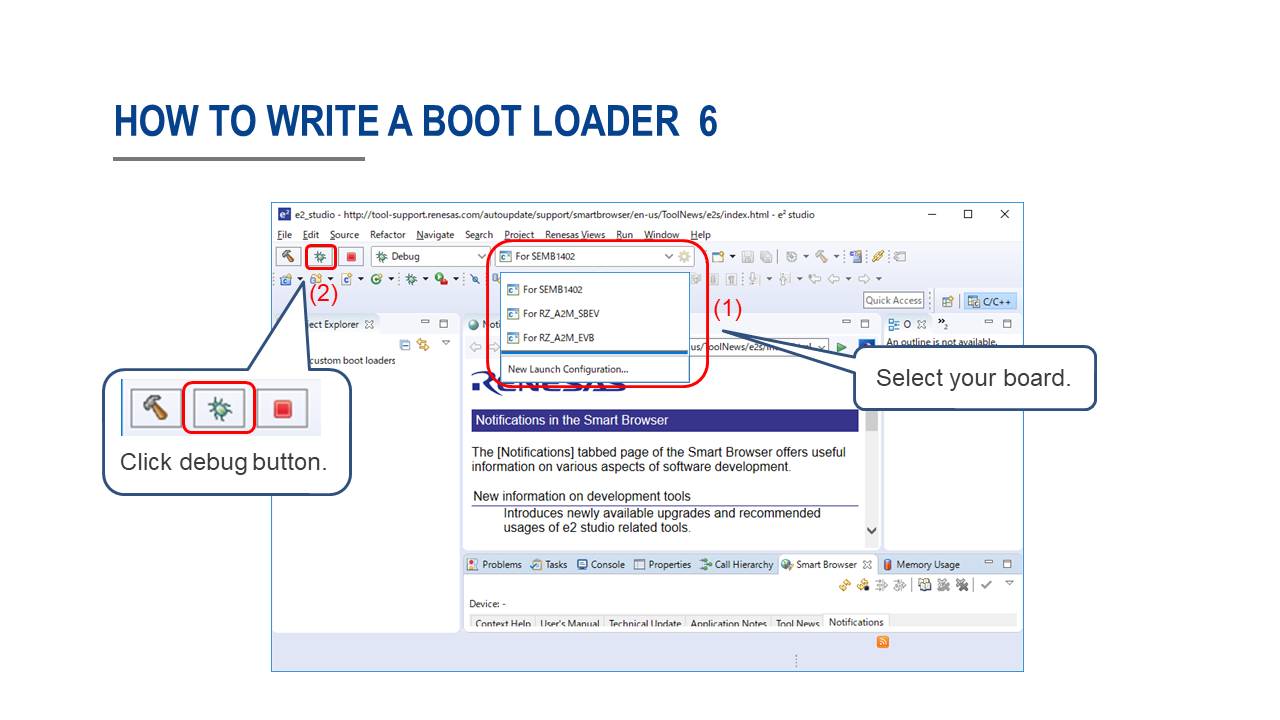Switch to the Memory Usage tab

coord(921,564)
